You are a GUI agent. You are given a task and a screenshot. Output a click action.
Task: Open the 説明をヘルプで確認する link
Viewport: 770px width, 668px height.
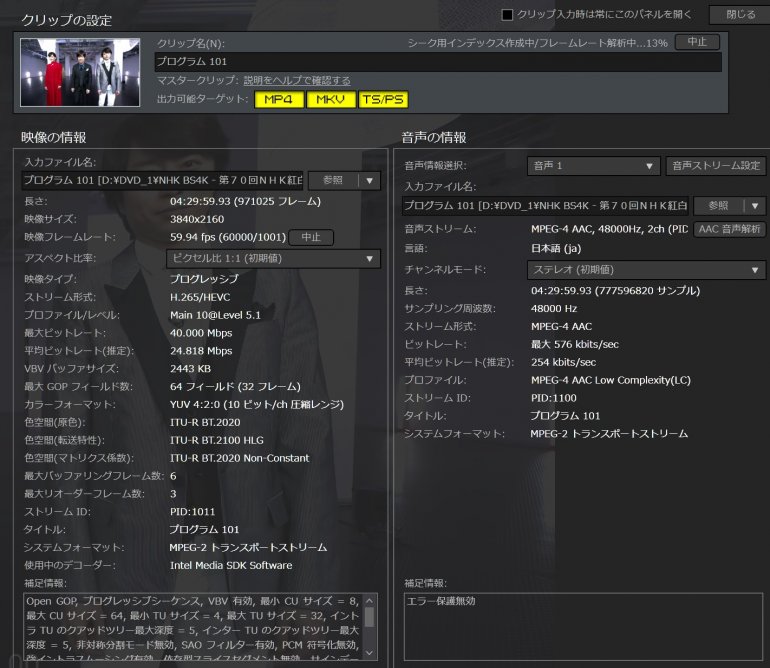(297, 81)
